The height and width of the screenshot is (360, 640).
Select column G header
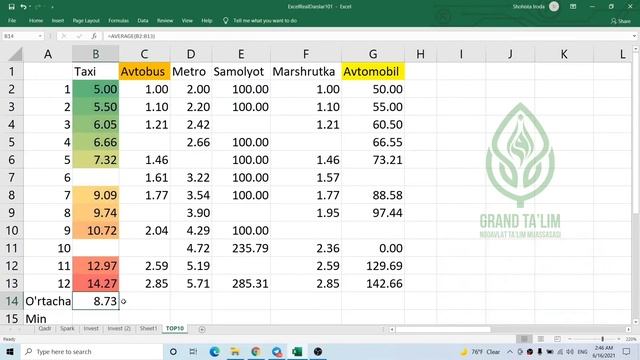(373, 54)
